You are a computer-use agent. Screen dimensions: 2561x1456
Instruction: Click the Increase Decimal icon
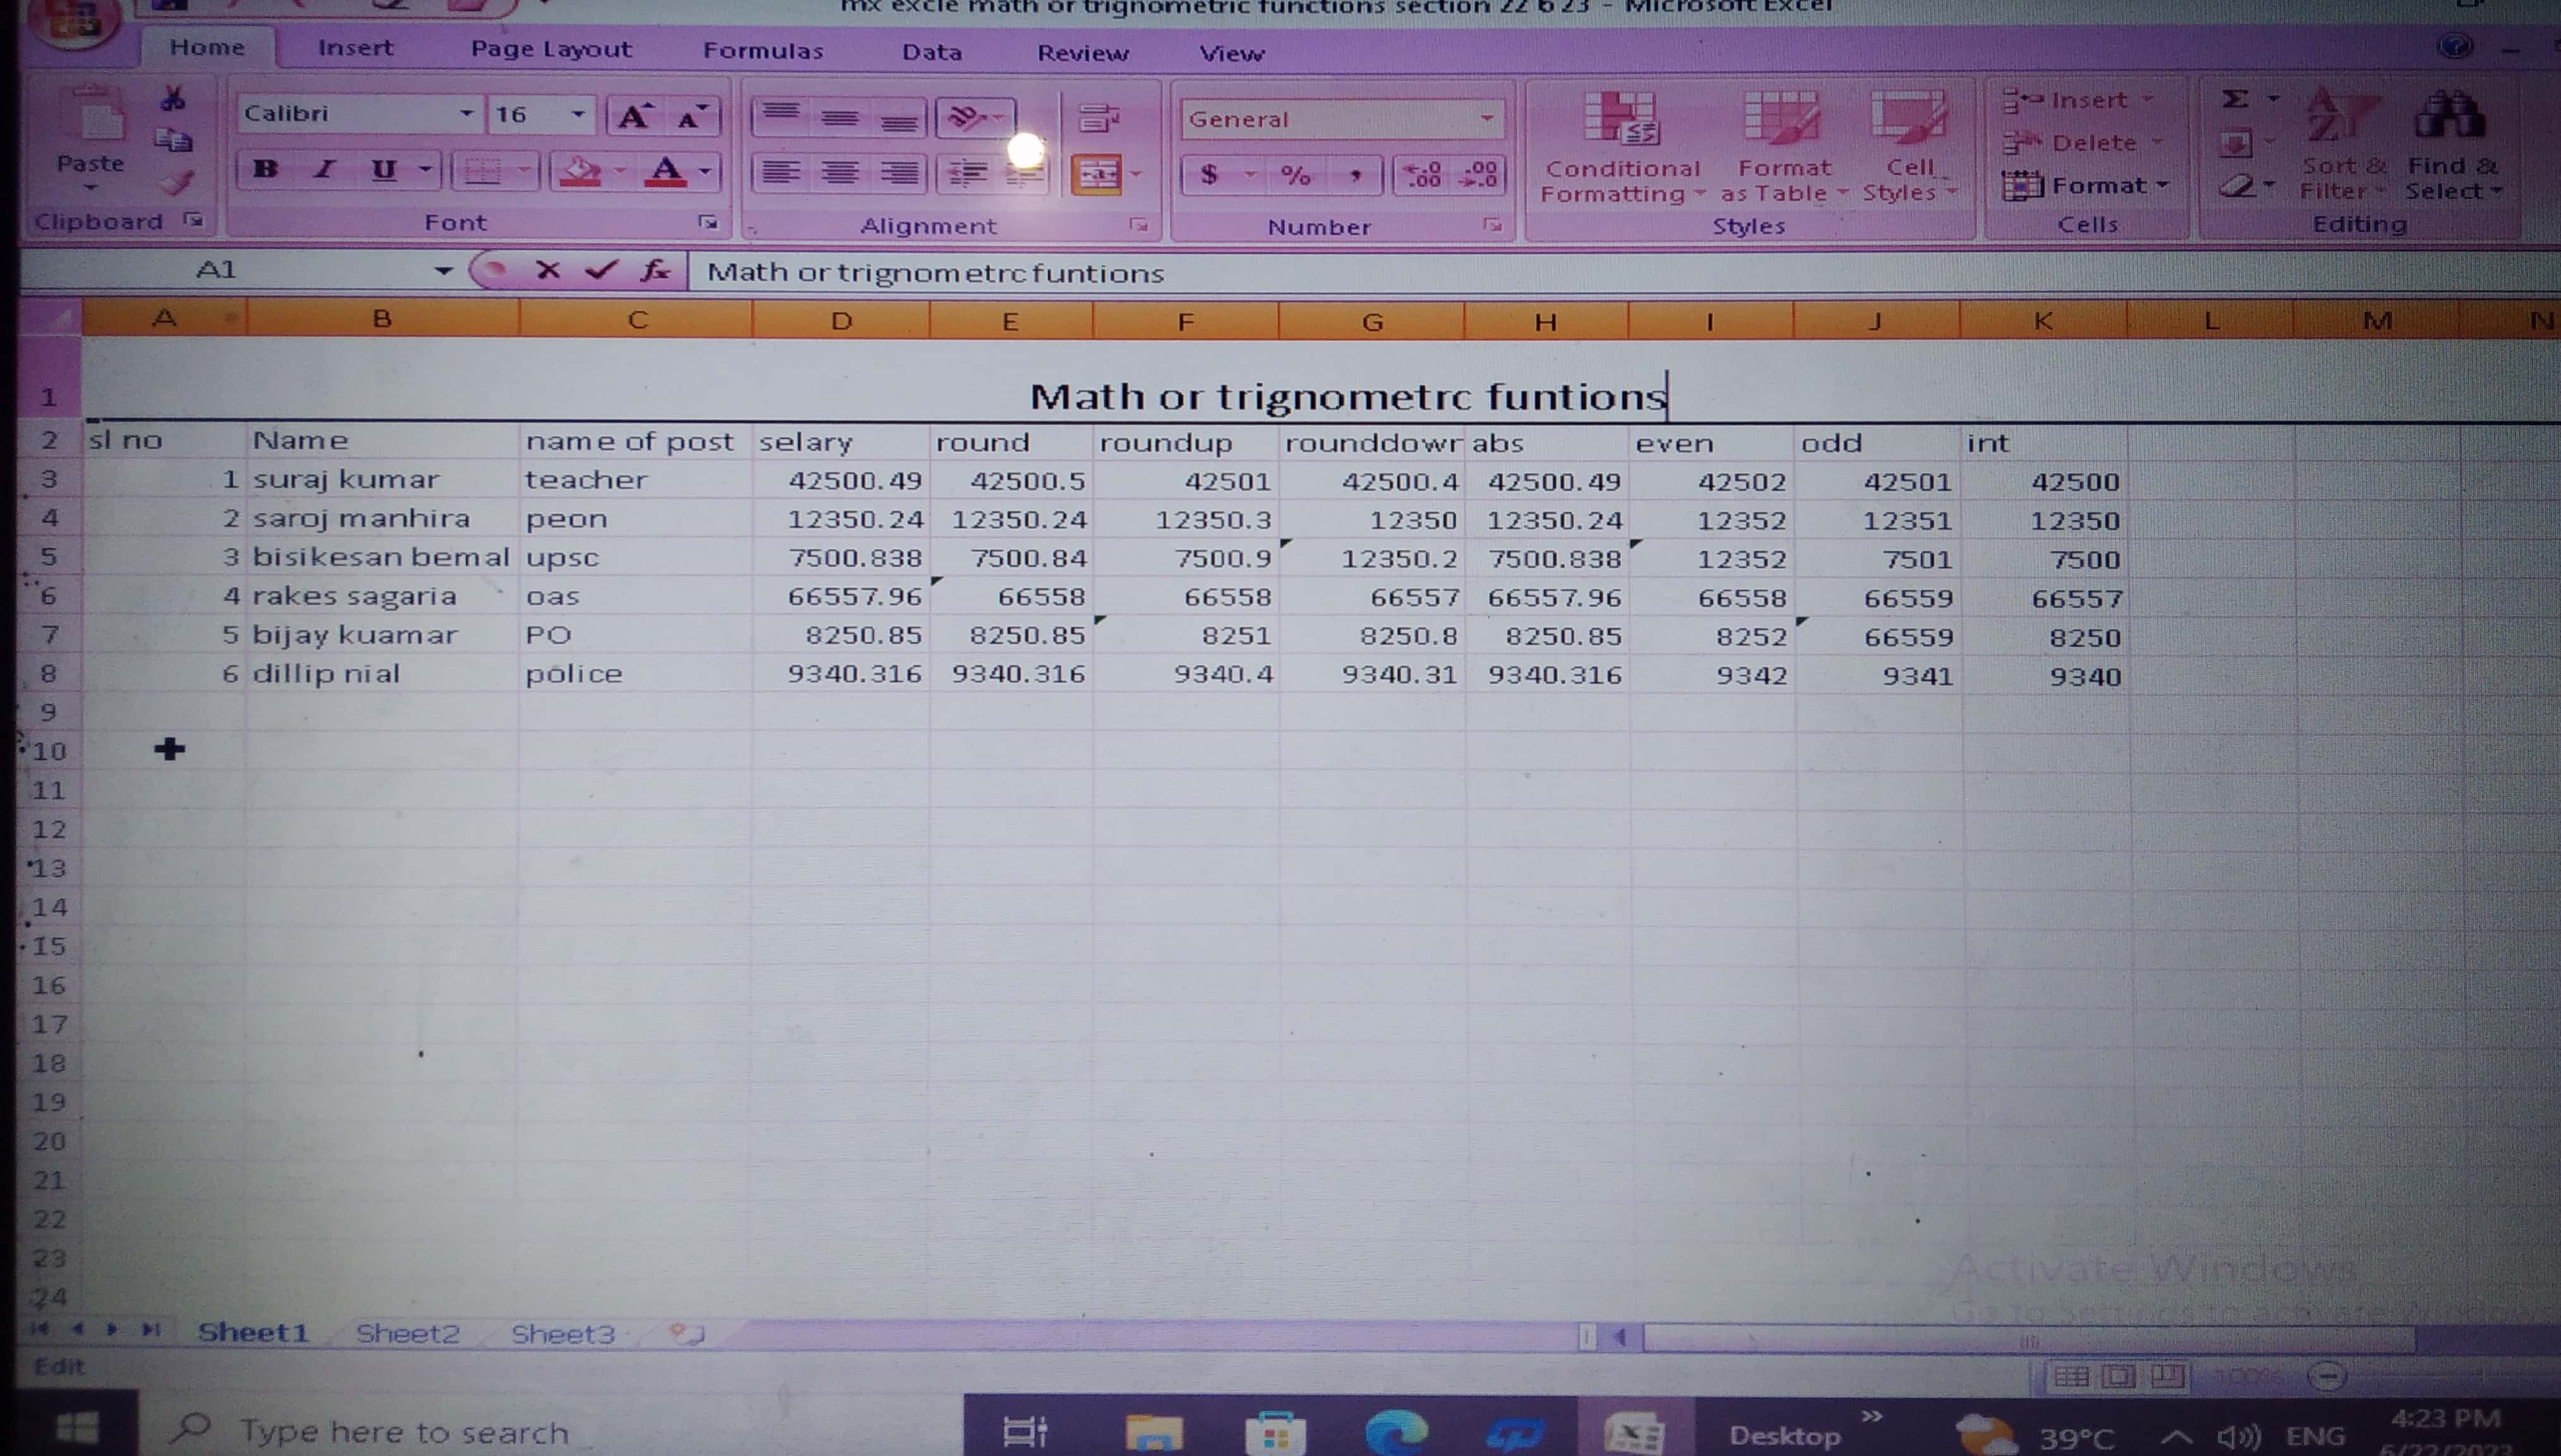(1423, 175)
